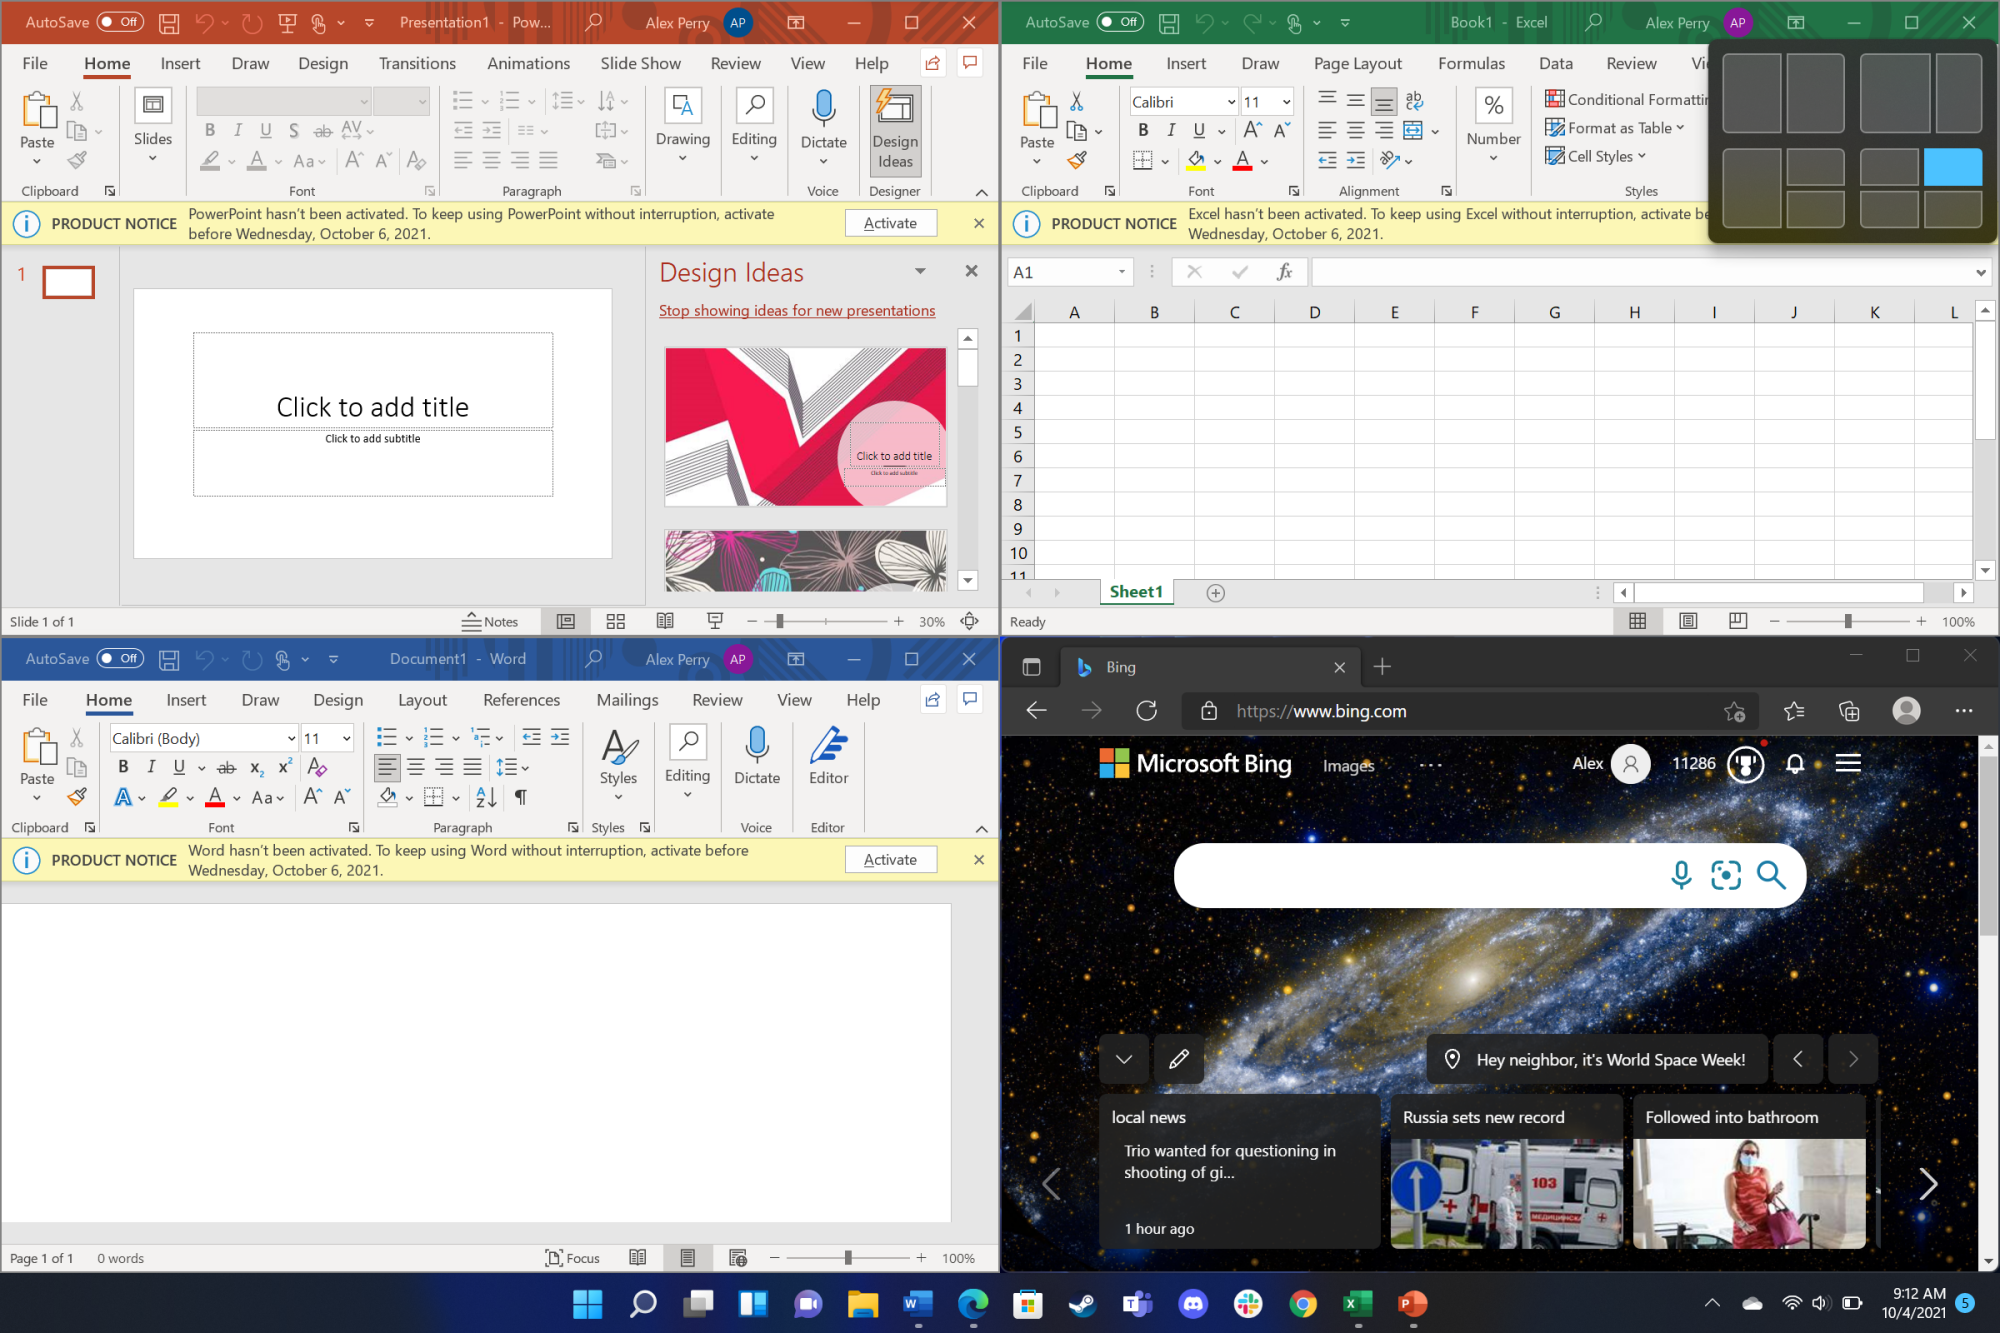This screenshot has height=1333, width=2000.
Task: Toggle Underline in Excel Font group
Action: point(1199,130)
